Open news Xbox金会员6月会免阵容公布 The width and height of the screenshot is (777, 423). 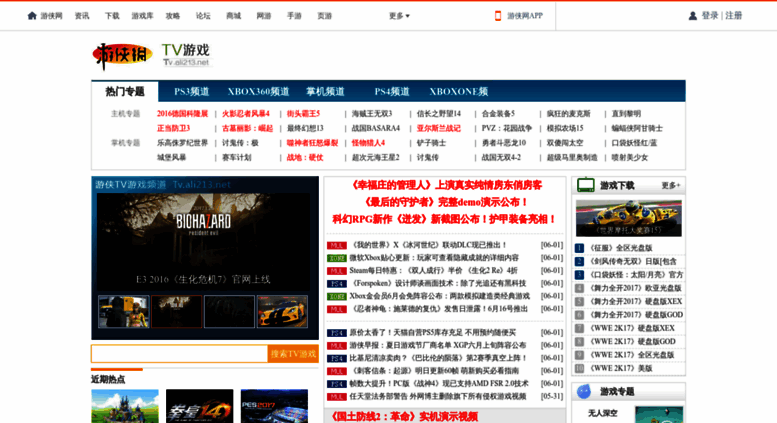(x=440, y=296)
